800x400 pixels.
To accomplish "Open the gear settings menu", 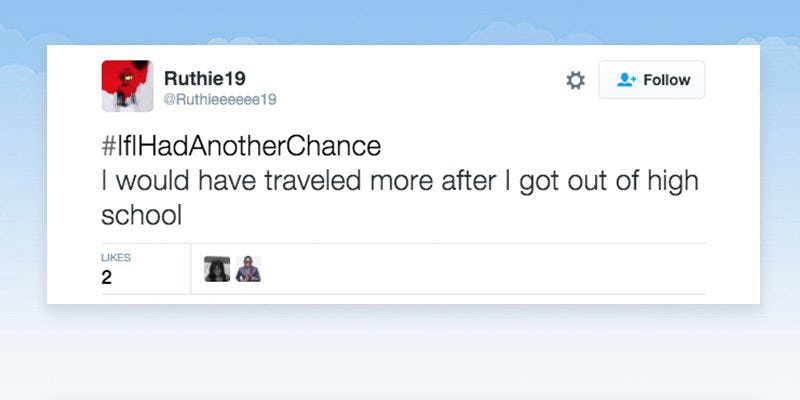I will 575,81.
